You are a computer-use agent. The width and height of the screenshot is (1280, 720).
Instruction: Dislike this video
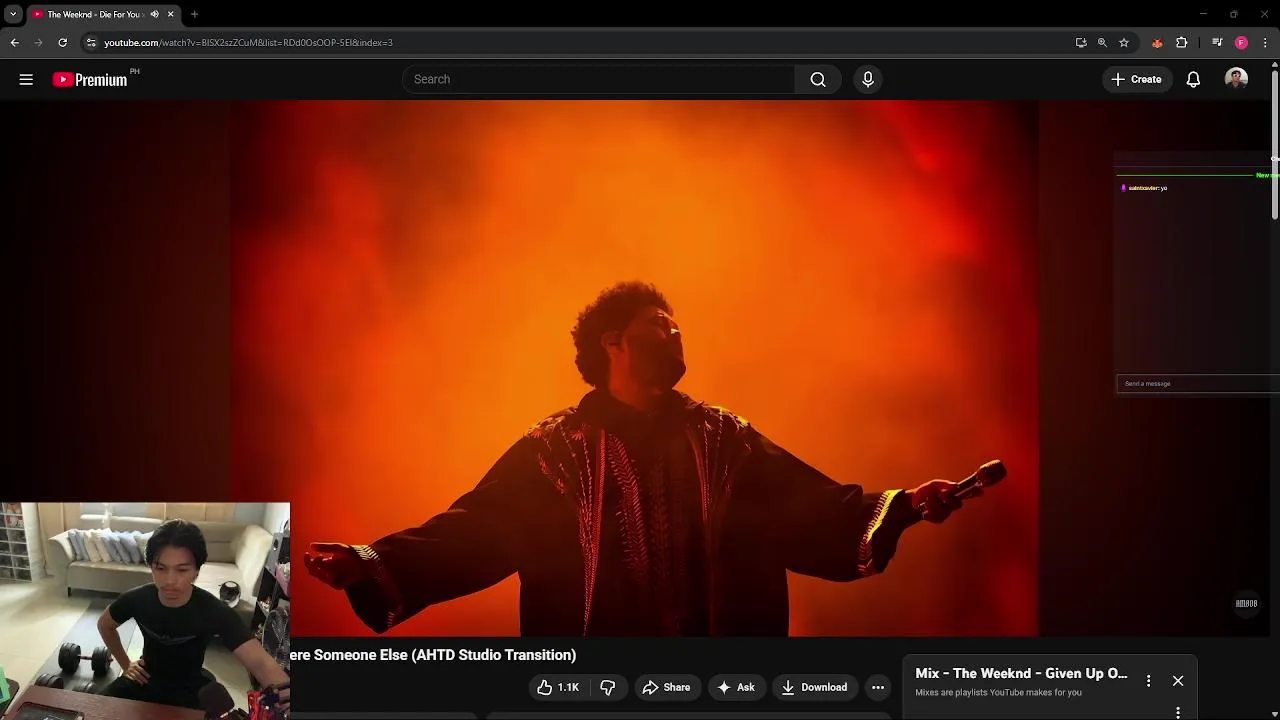tap(607, 687)
